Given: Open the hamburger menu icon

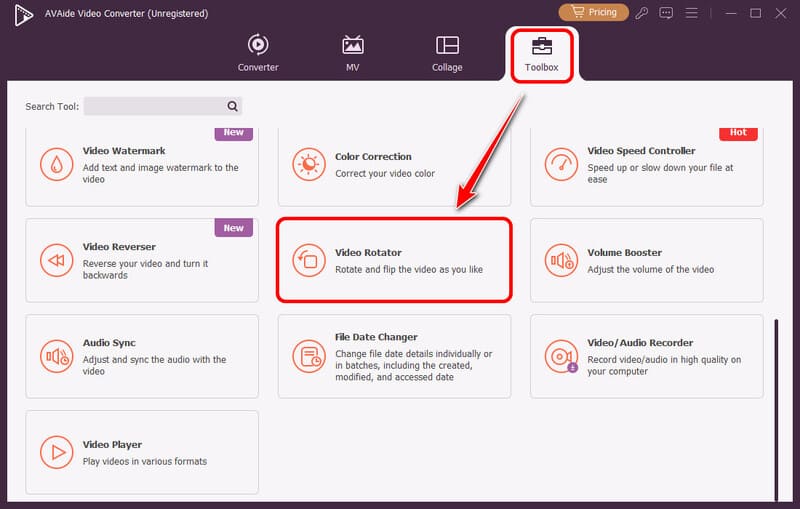Looking at the screenshot, I should click(x=691, y=13).
